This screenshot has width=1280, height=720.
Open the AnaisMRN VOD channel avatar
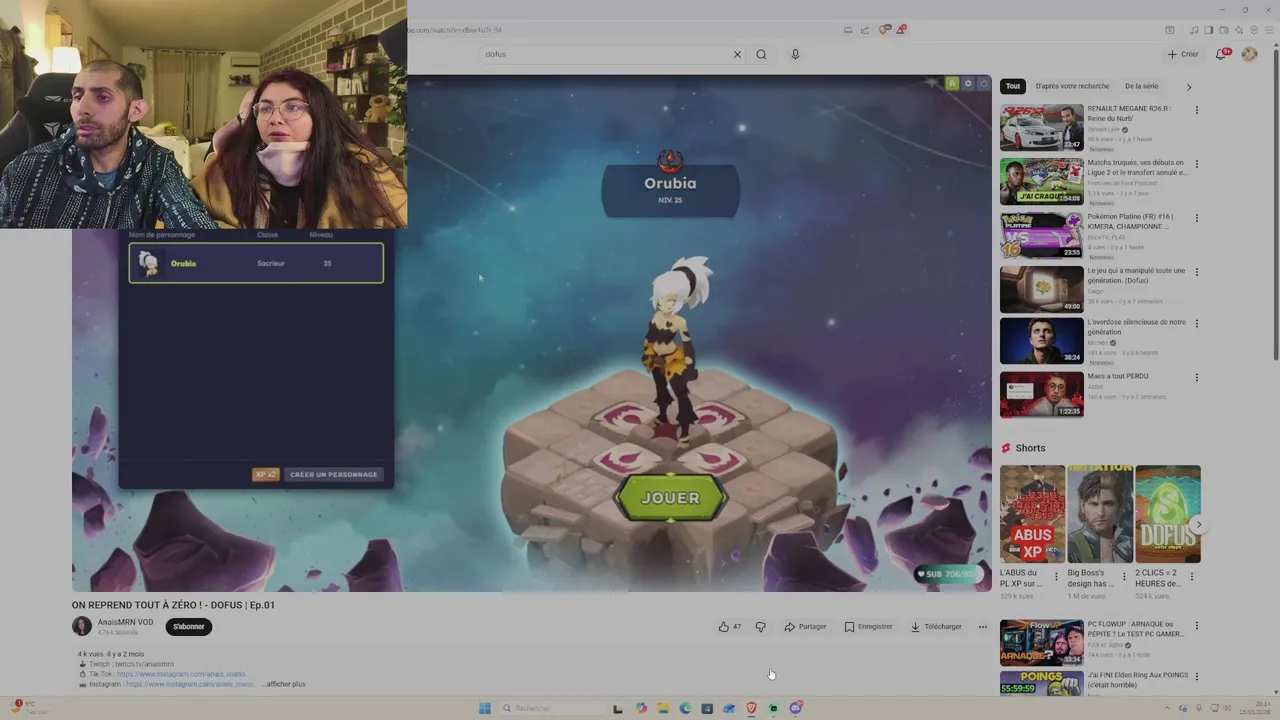(82, 626)
